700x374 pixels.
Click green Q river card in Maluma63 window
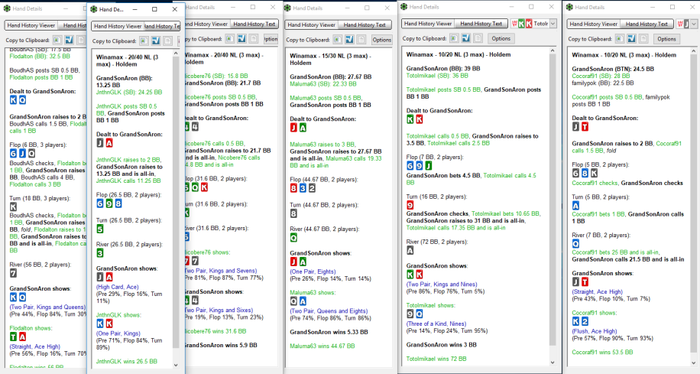[294, 238]
